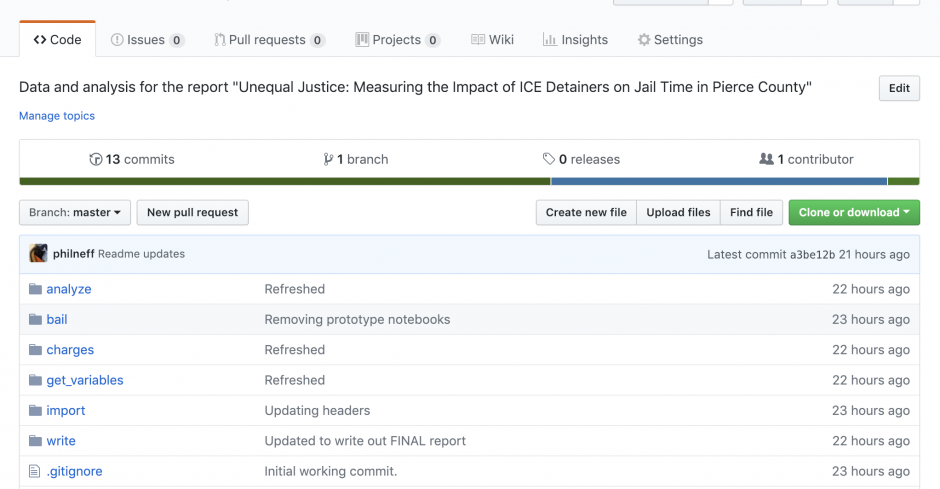The width and height of the screenshot is (940, 489).
Task: Click New pull request button
Action: 192,213
